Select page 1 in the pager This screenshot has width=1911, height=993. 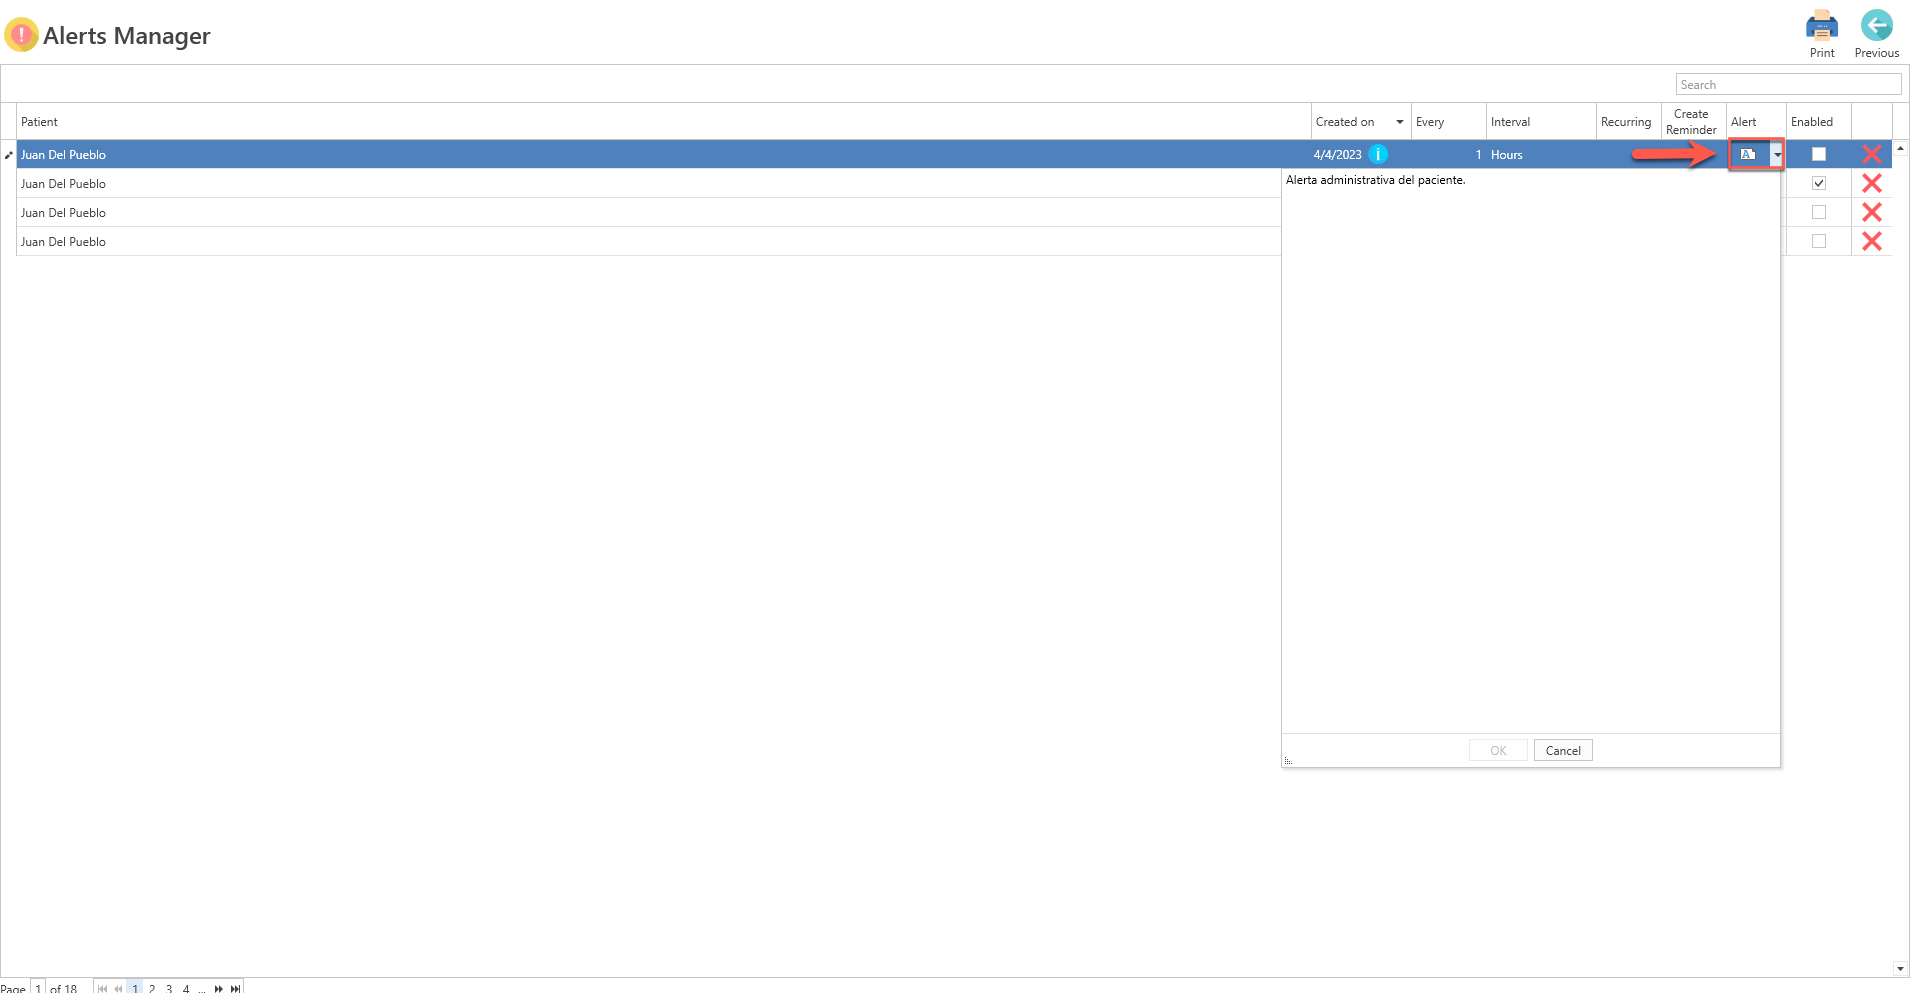(x=135, y=988)
